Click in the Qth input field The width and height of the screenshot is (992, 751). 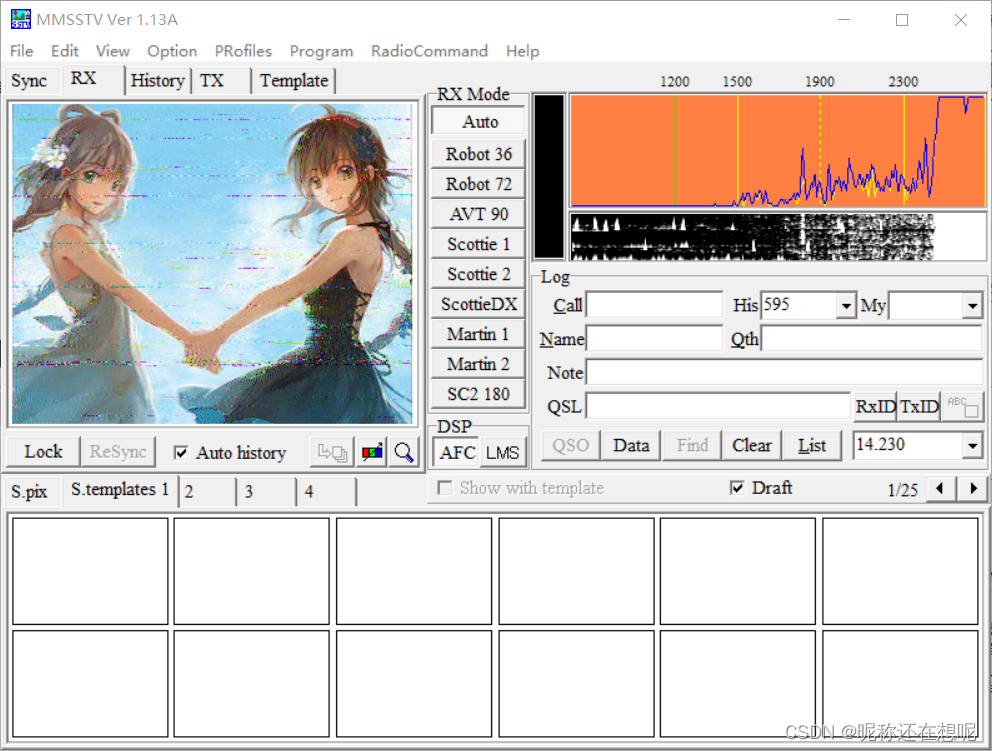(x=871, y=338)
